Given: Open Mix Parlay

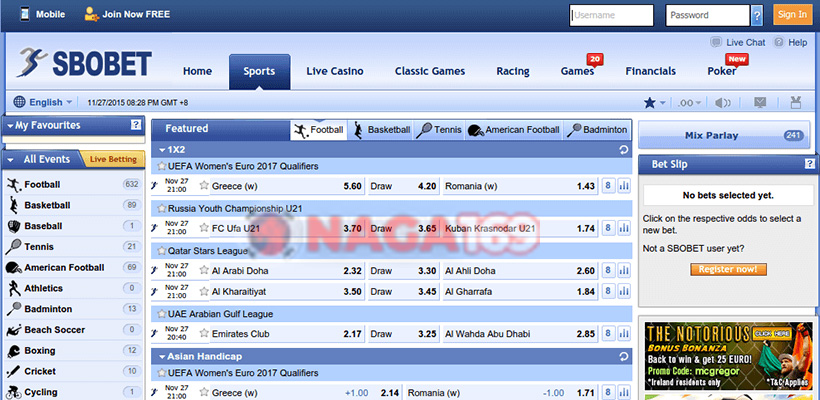Looking at the screenshot, I should pyautogui.click(x=724, y=135).
